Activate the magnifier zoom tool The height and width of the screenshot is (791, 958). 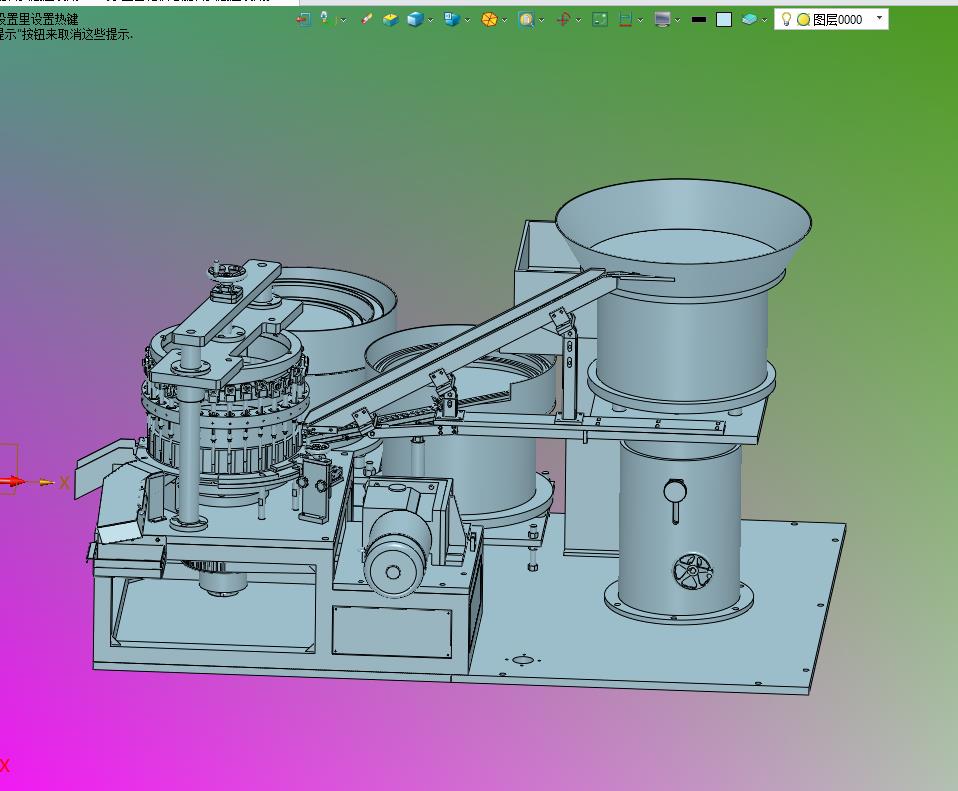tap(526, 19)
